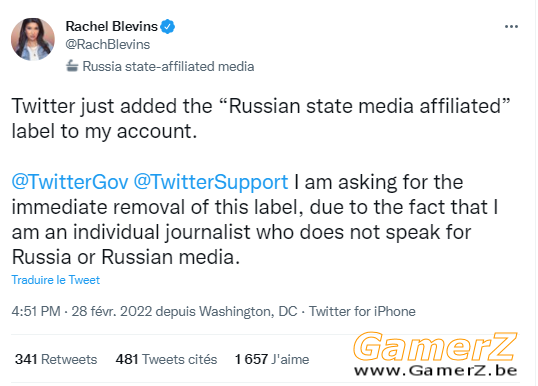Open the @TwitterGov mention
Screen dimensions: 538x386
click(x=70, y=182)
